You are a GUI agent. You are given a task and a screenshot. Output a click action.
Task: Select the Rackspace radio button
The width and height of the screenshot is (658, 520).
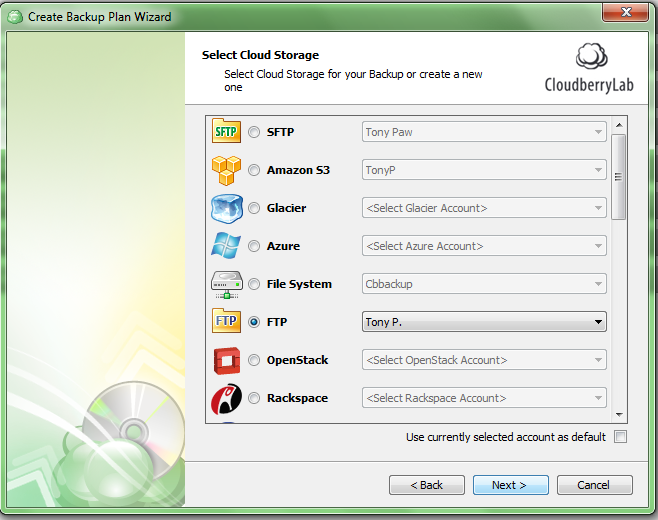(x=254, y=398)
